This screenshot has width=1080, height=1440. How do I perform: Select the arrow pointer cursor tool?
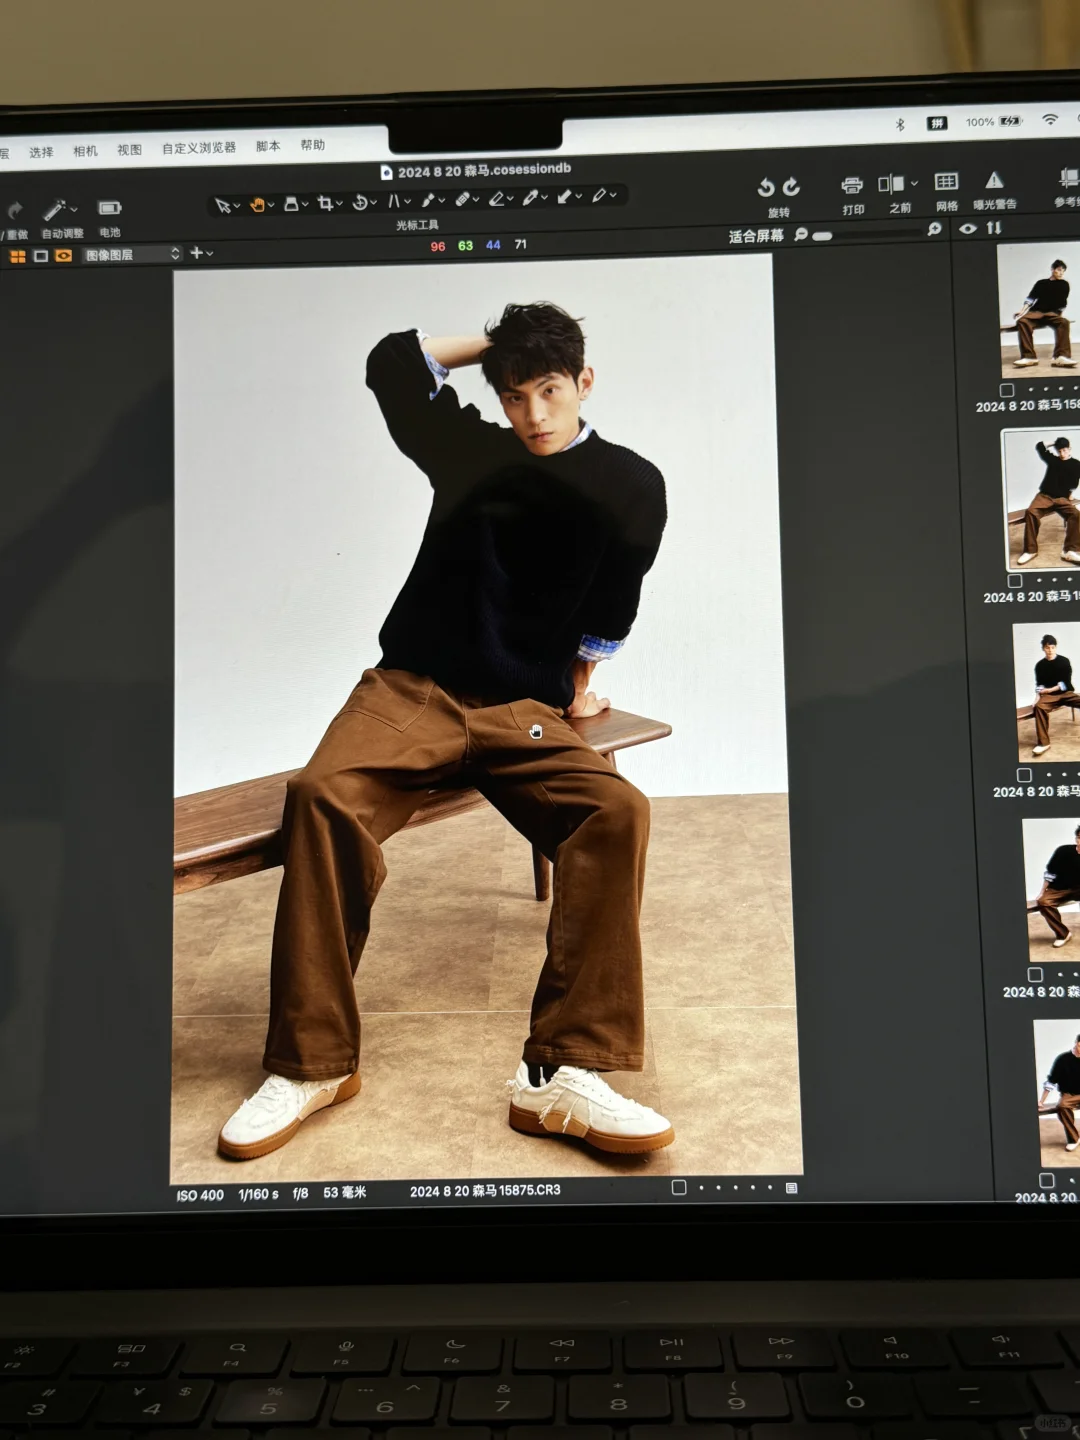[222, 205]
